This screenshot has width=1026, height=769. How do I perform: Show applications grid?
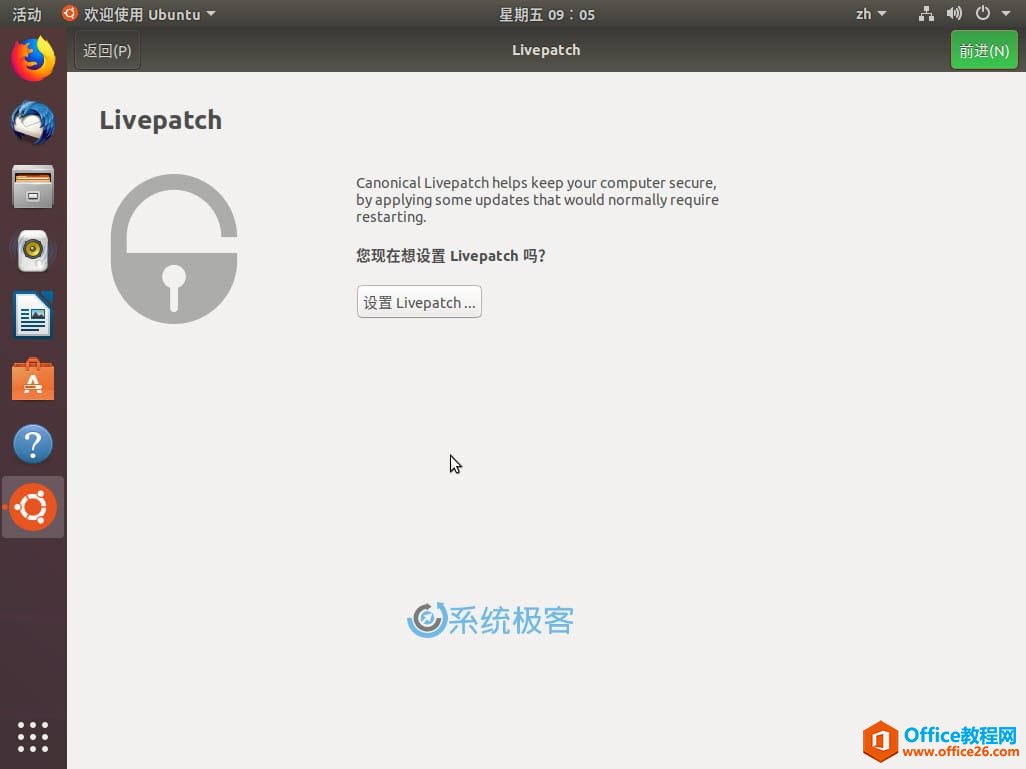(33, 737)
